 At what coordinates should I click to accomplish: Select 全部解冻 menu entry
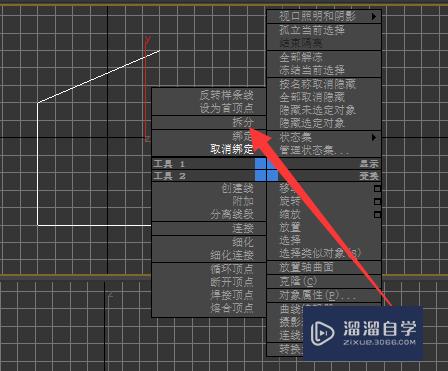tap(301, 57)
